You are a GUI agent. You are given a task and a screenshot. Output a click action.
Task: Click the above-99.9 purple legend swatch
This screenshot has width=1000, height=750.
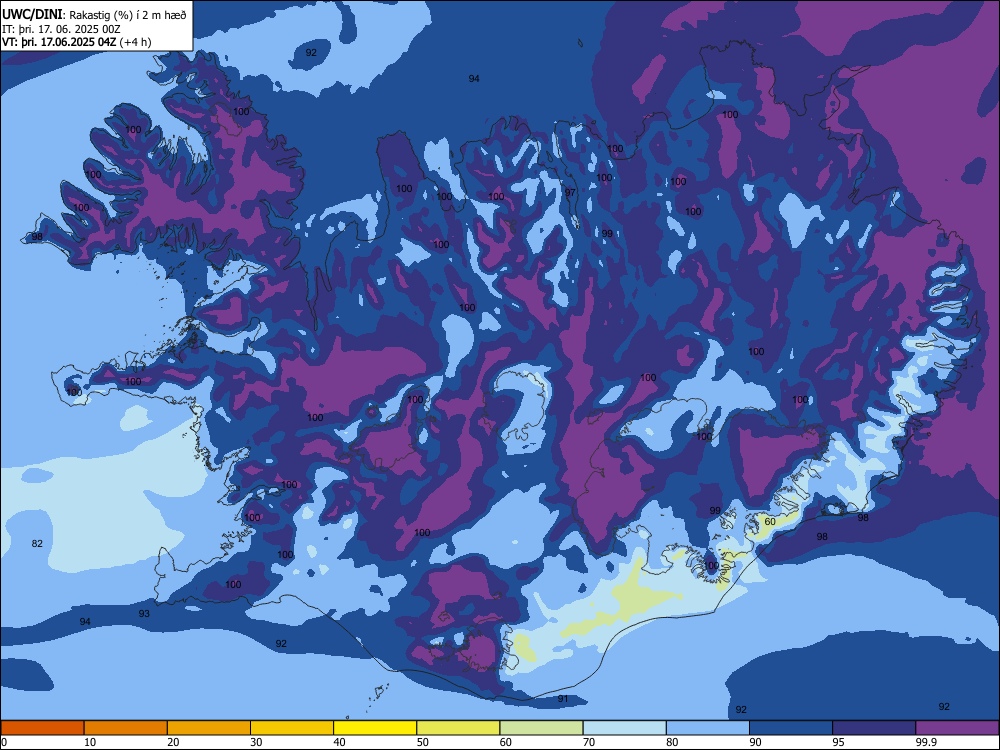point(957,728)
